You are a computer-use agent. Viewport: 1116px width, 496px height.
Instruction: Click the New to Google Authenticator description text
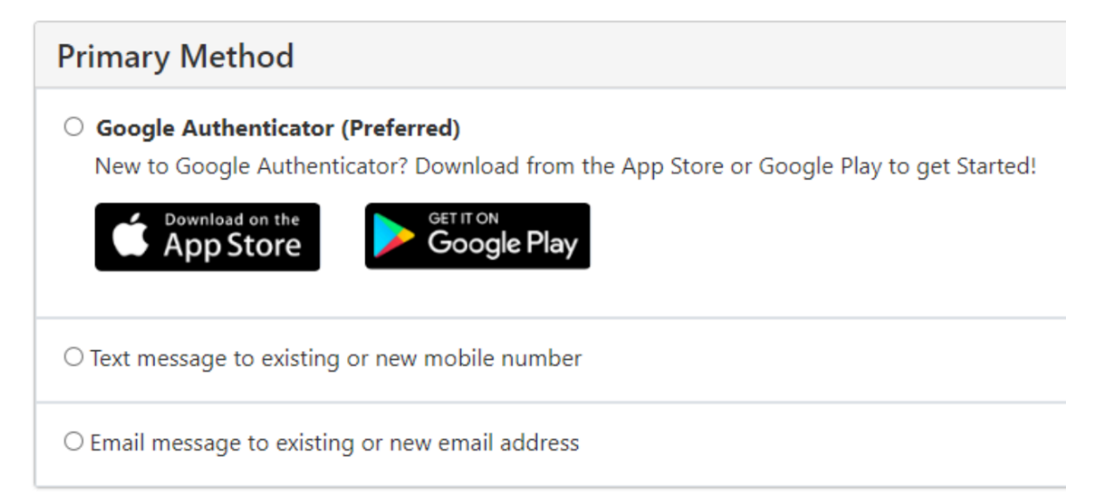[565, 167]
